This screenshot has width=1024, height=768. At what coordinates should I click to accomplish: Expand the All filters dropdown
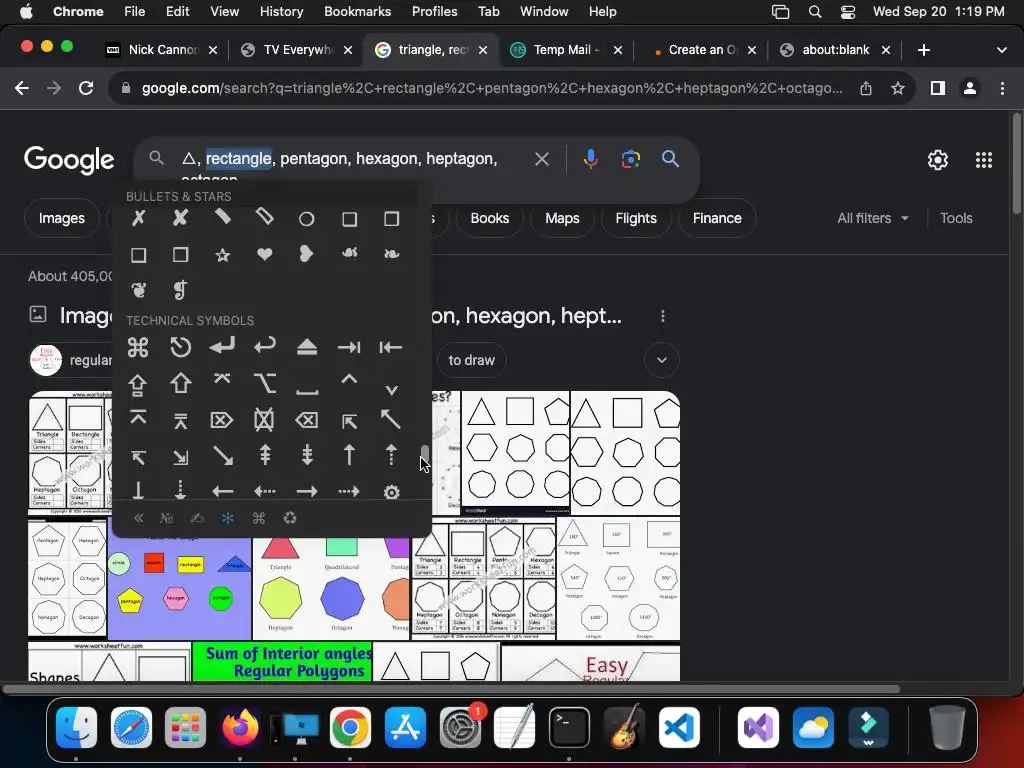[872, 218]
